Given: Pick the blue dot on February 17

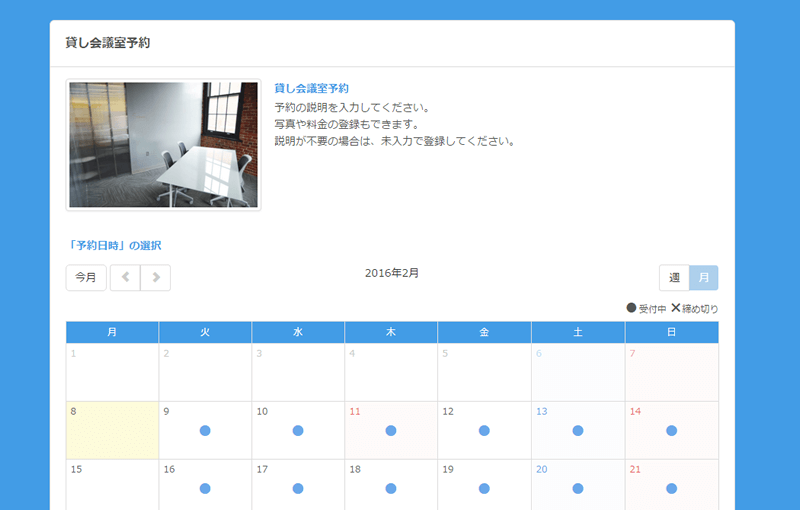Looking at the screenshot, I should [298, 488].
